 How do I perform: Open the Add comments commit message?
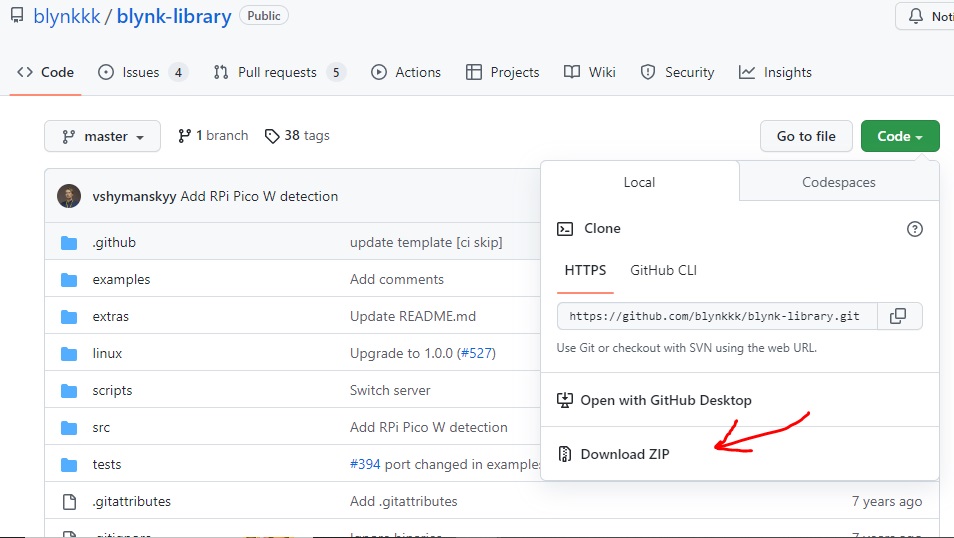[x=397, y=279]
